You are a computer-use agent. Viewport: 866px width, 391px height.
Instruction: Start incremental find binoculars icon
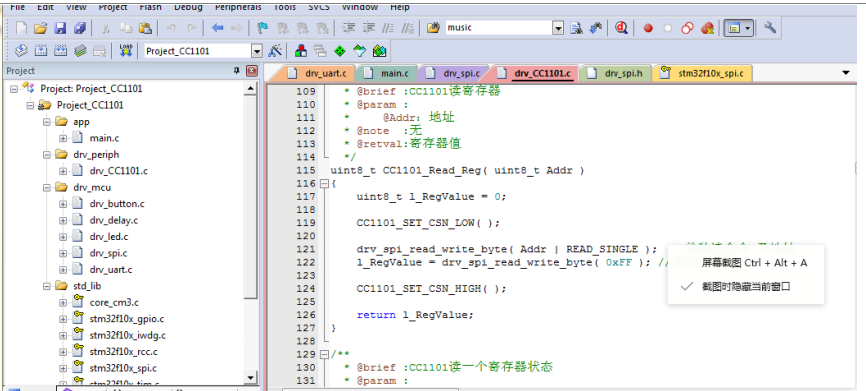[595, 28]
